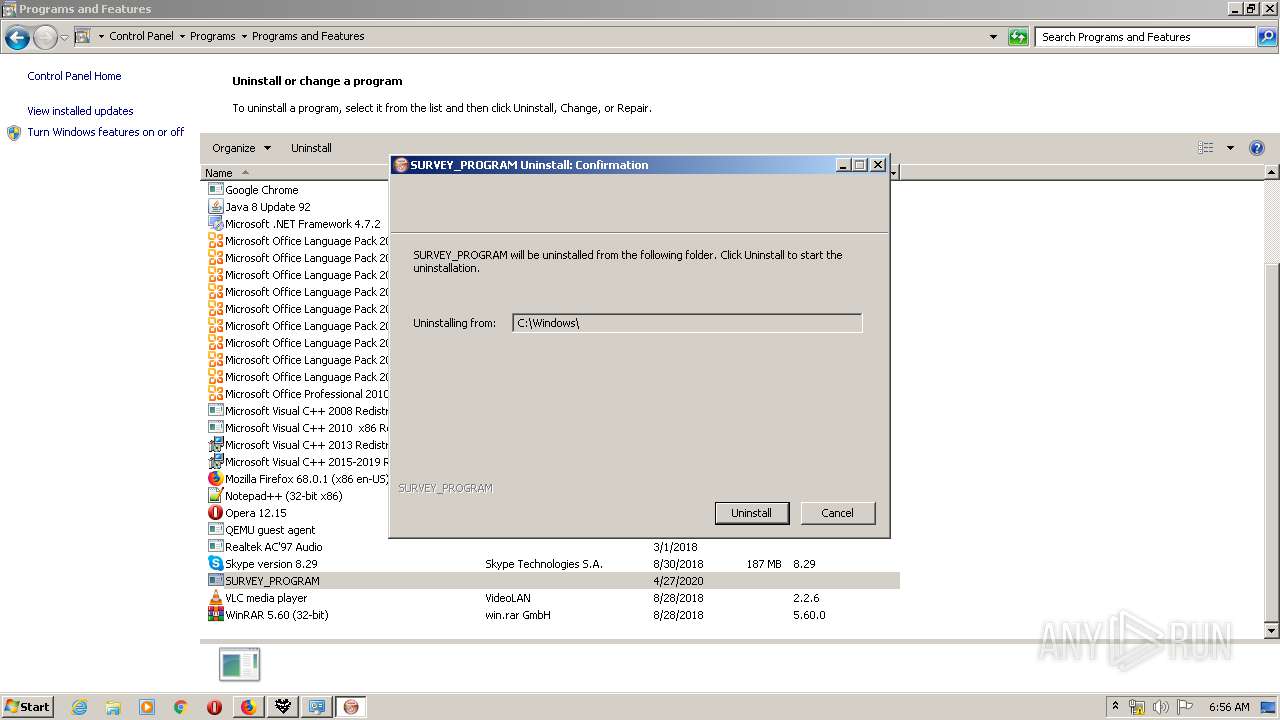Image resolution: width=1280 pixels, height=720 pixels.
Task: Change the view with the views icon
Action: (x=1205, y=148)
